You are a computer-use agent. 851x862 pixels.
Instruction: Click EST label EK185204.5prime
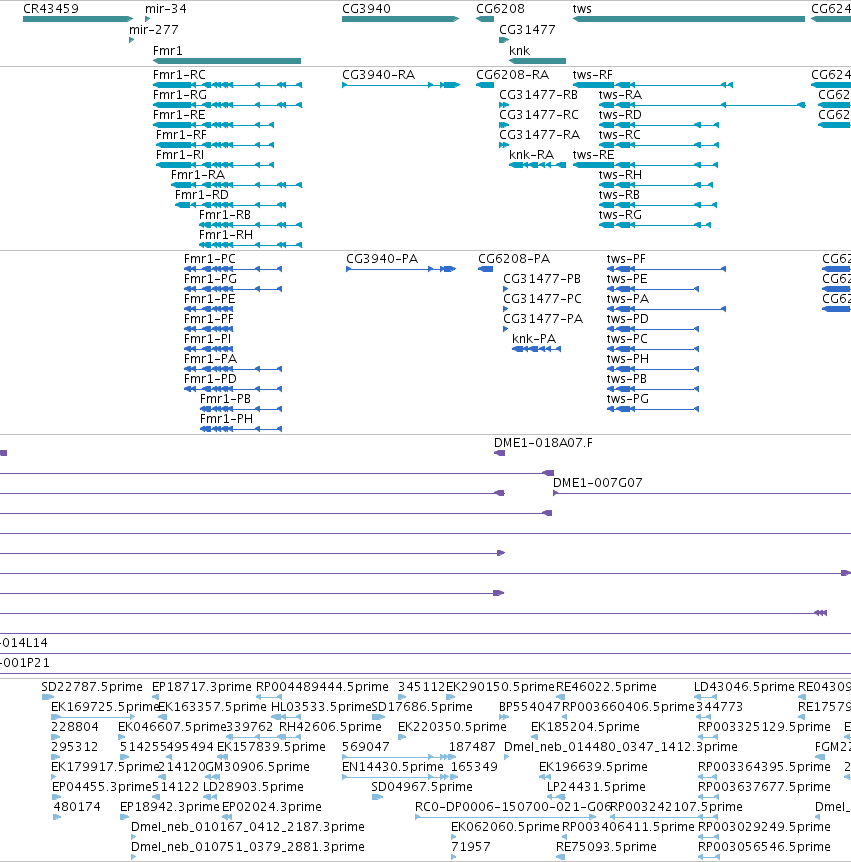coord(585,727)
